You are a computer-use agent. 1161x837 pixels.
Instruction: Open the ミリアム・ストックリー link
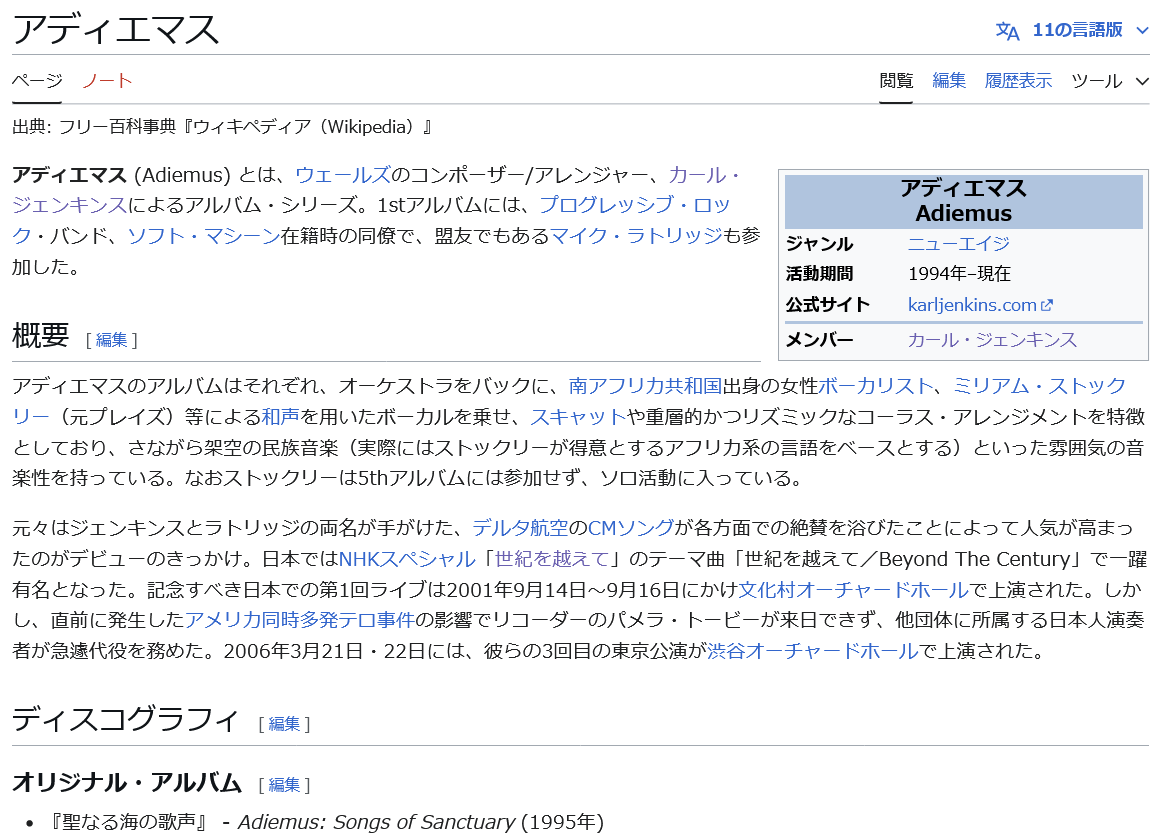coord(1039,385)
